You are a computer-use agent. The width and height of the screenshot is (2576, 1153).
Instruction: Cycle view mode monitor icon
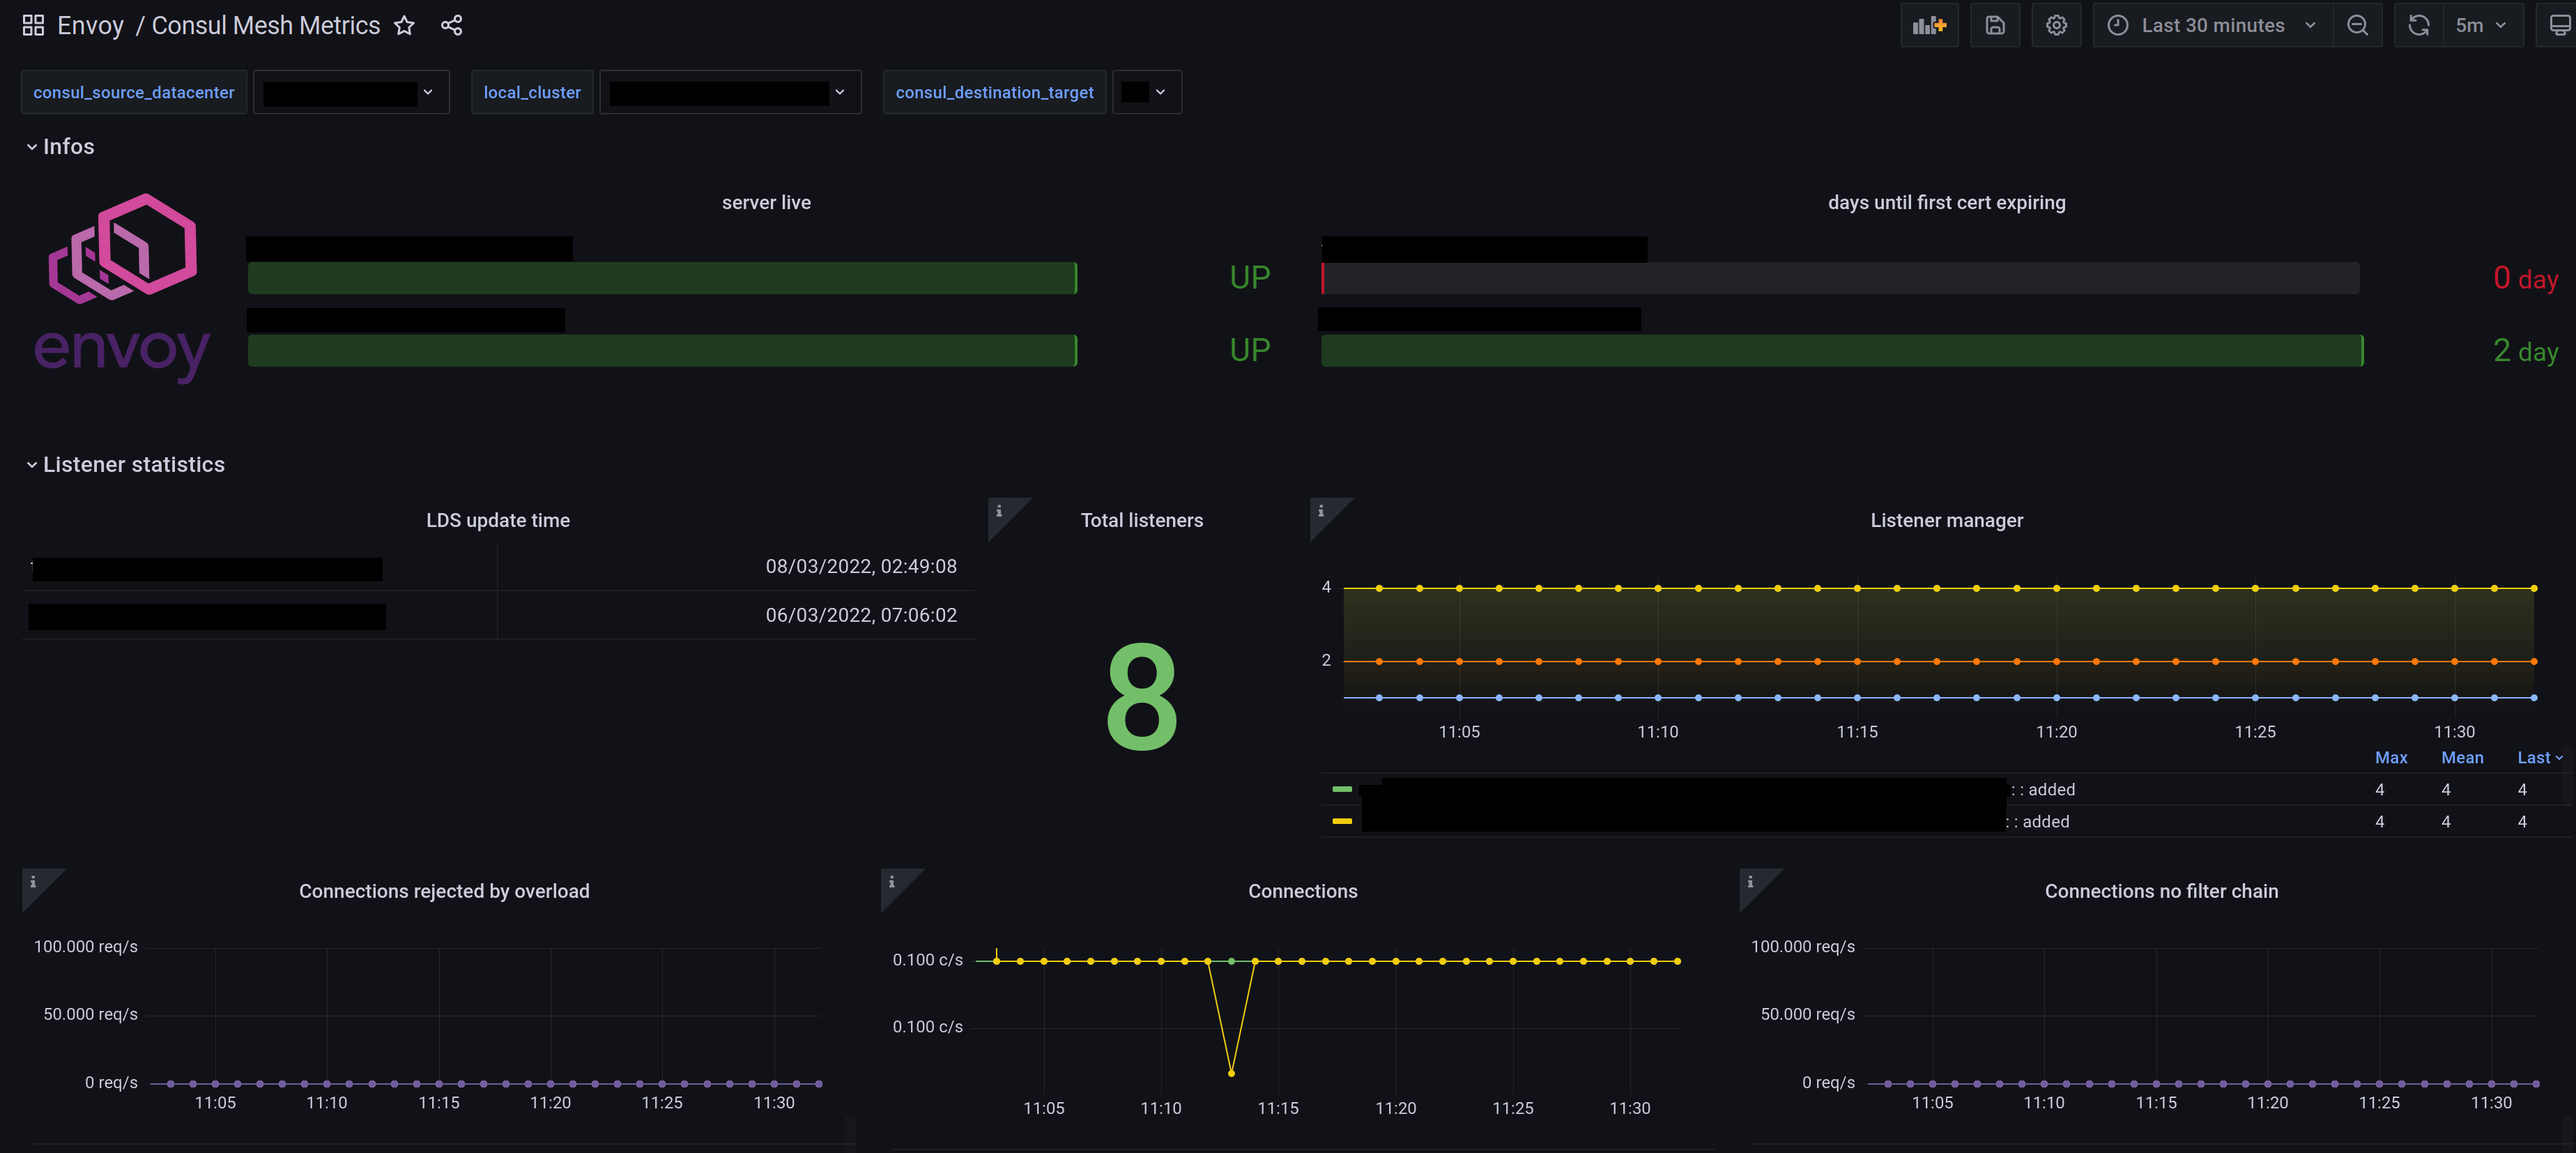(2559, 26)
